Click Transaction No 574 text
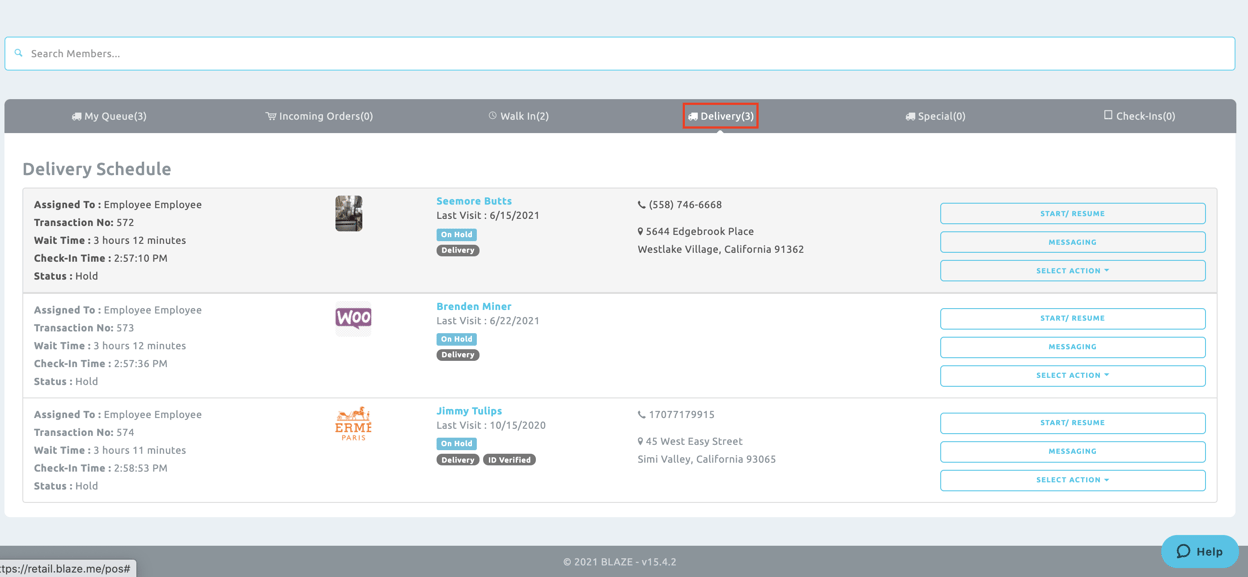 pos(84,433)
